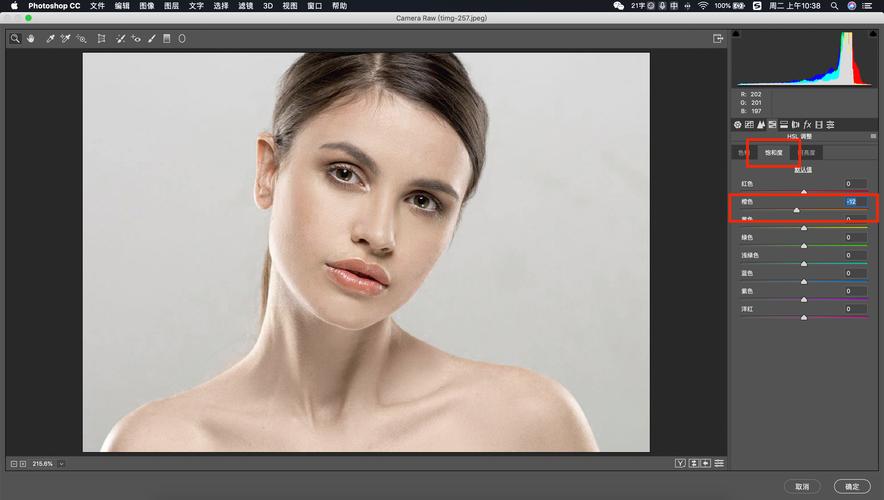884x500 pixels.
Task: Select the Transform tool
Action: point(101,38)
